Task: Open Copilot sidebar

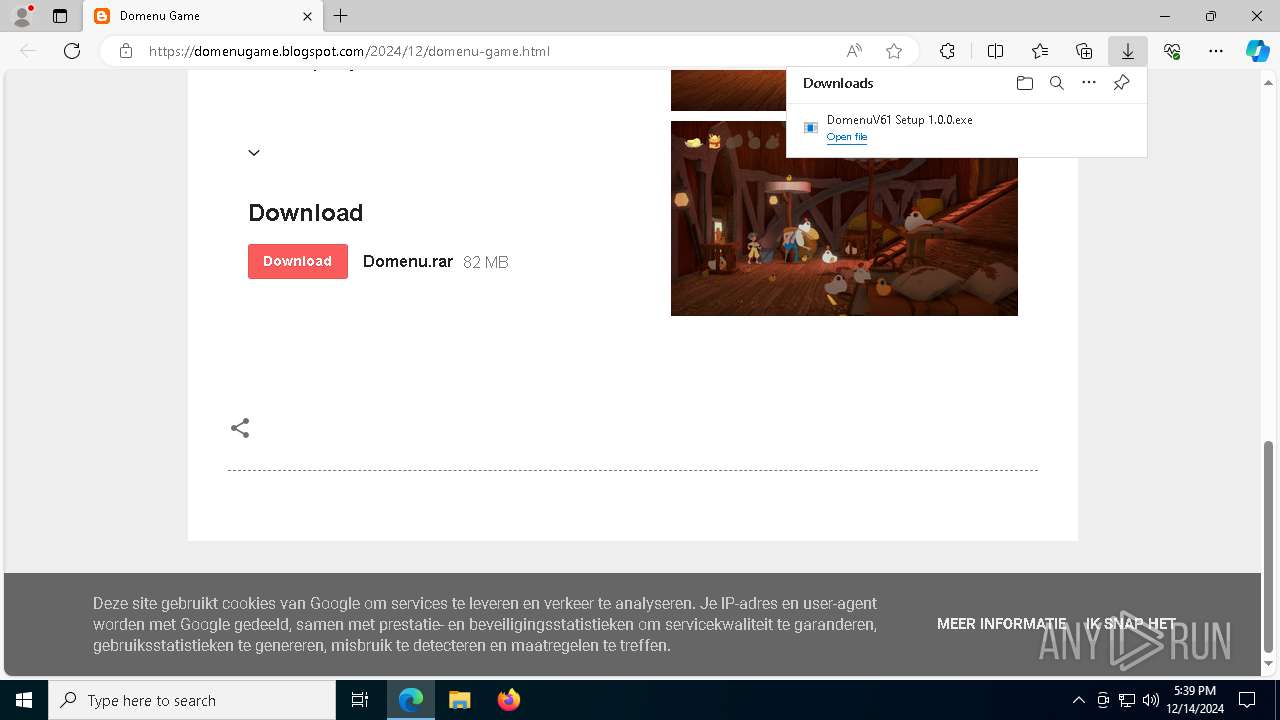Action: [1258, 51]
